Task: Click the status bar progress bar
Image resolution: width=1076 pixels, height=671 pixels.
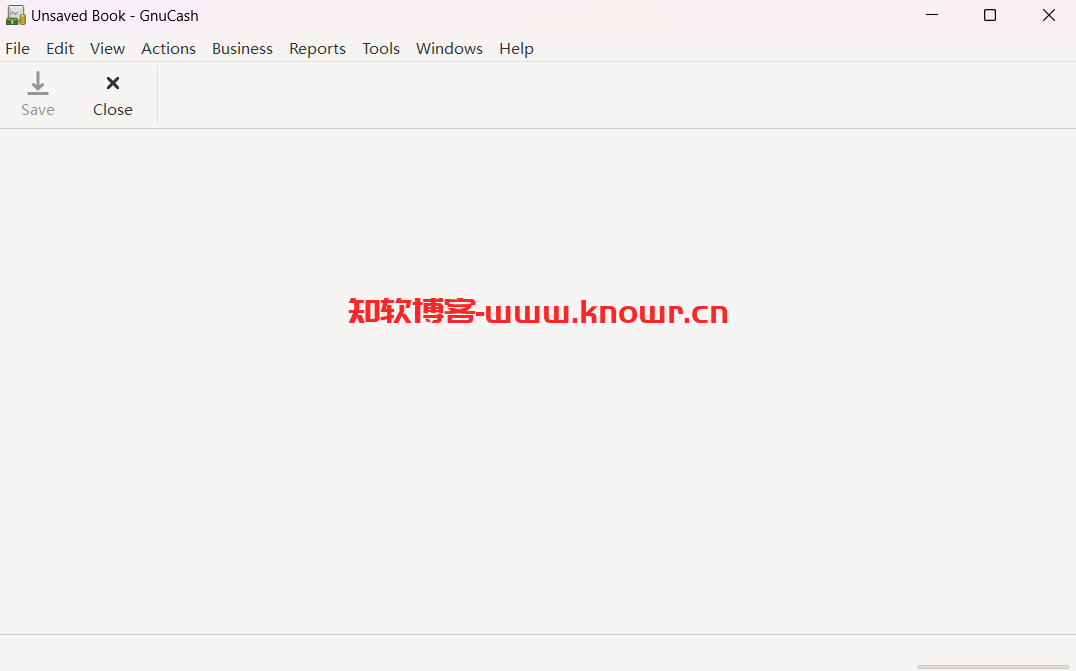Action: 992,666
